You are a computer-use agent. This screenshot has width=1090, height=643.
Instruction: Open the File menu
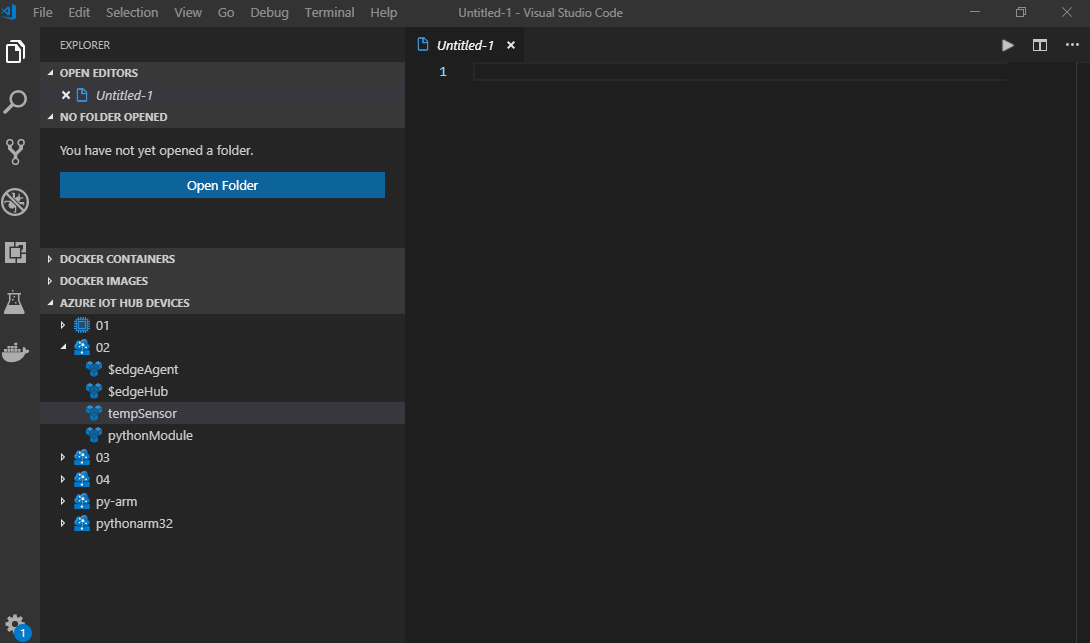point(42,13)
